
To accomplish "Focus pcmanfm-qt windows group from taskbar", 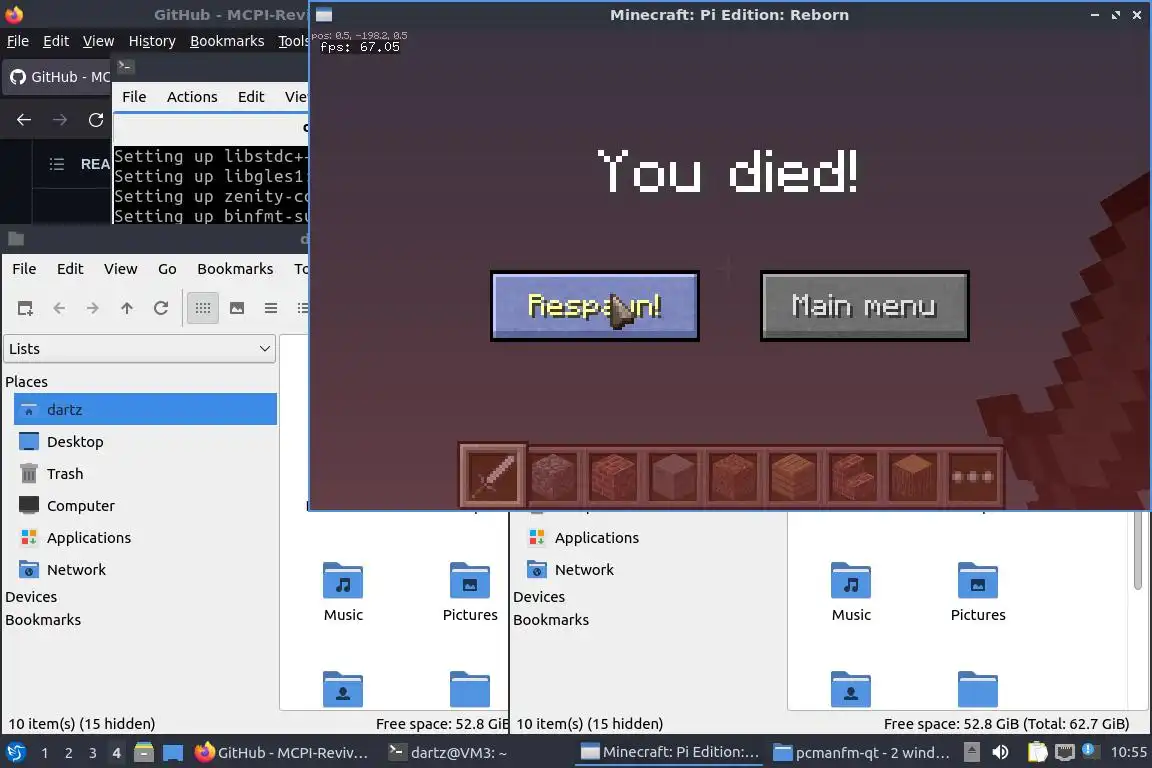I will (862, 753).
